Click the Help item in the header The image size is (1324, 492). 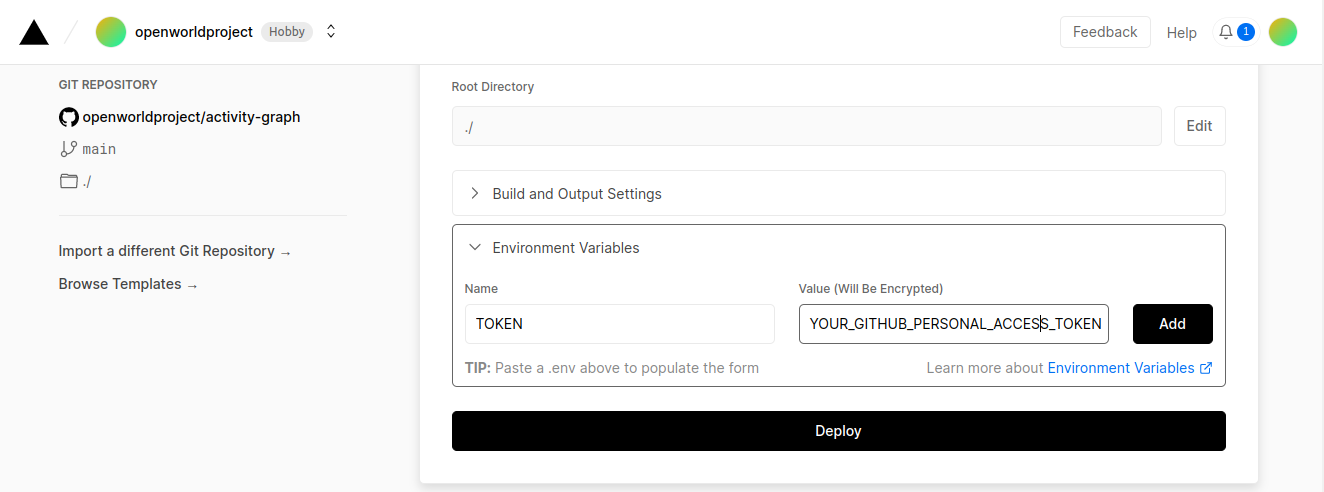pyautogui.click(x=1181, y=33)
